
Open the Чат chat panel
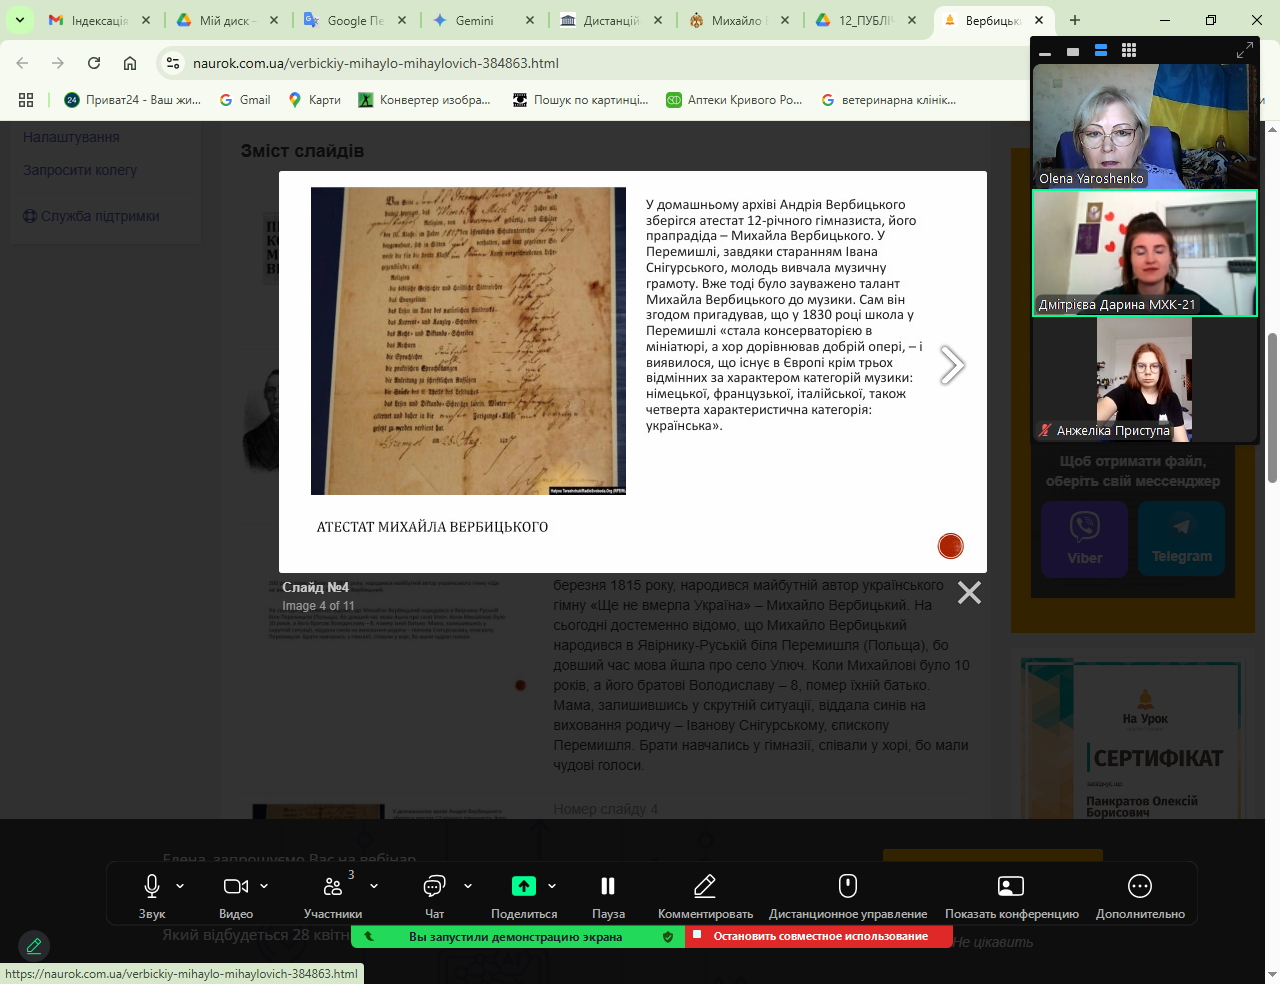click(434, 886)
